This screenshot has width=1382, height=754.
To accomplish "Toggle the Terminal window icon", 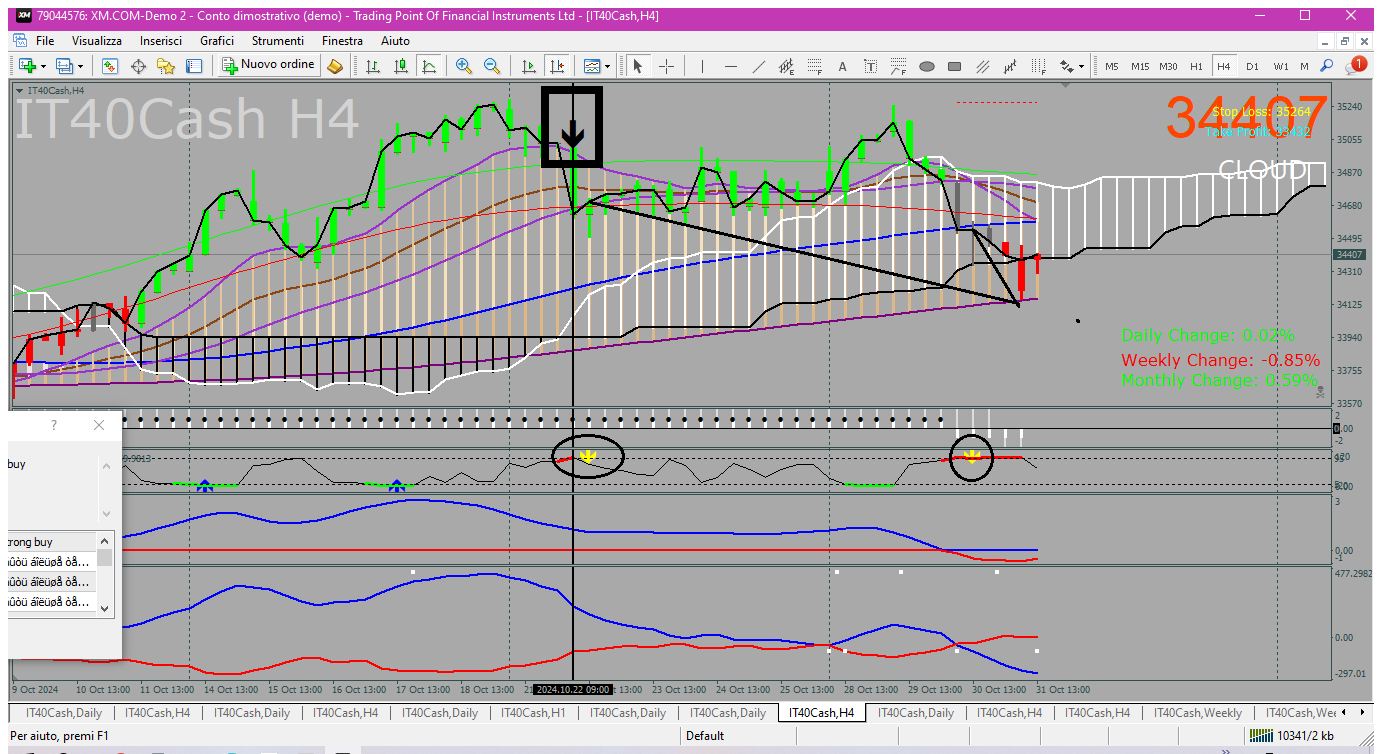I will click(x=194, y=66).
